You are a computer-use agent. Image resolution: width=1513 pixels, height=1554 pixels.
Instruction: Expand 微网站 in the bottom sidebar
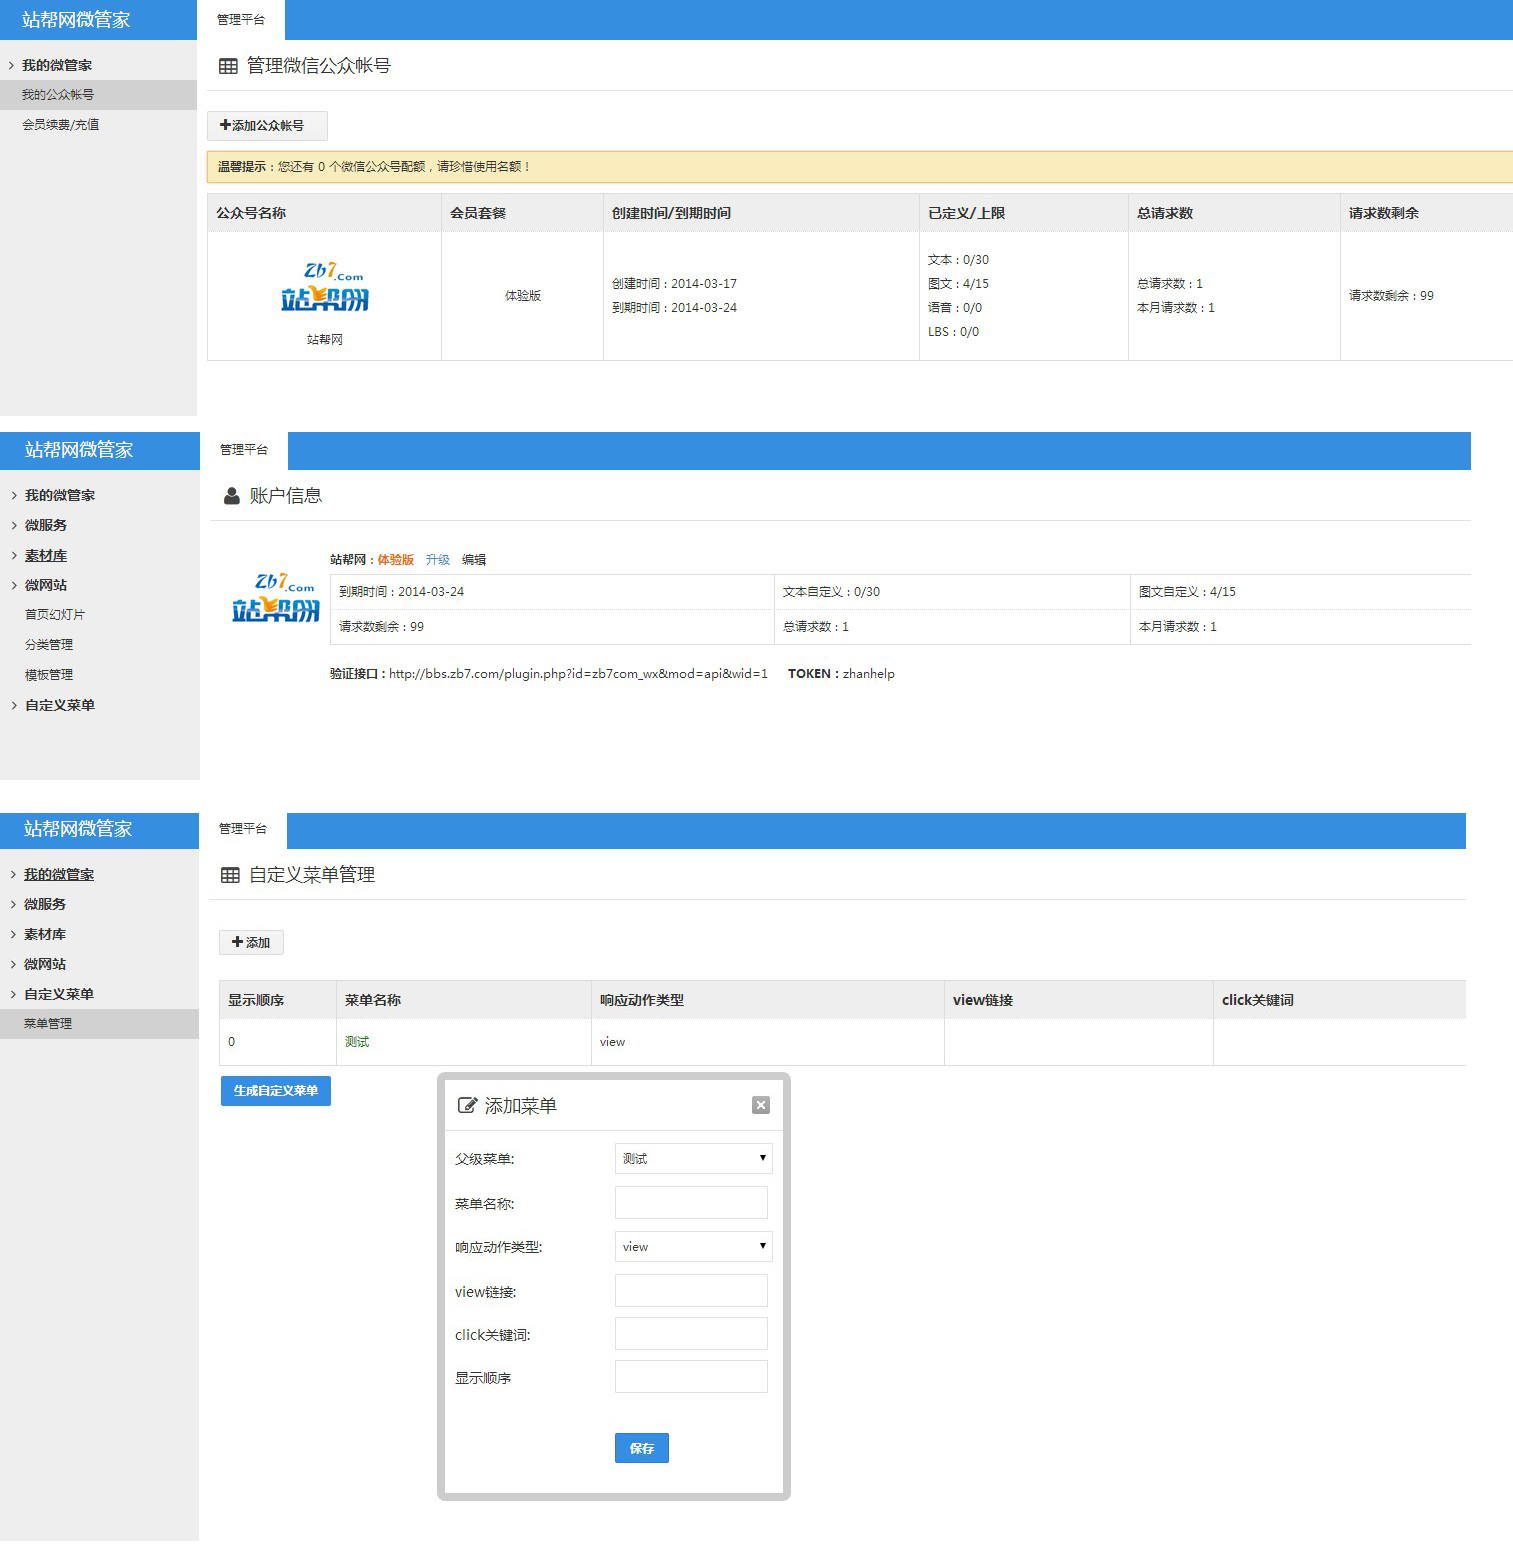pos(45,964)
